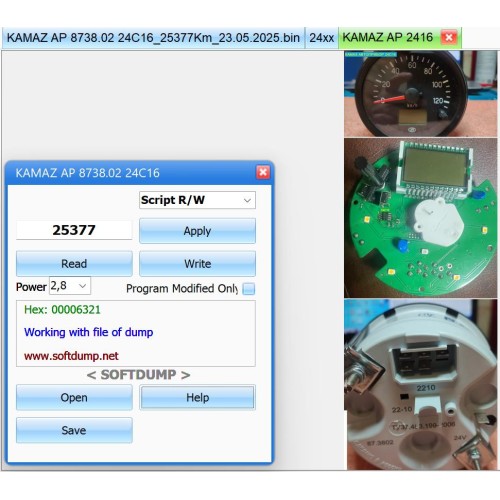Visit the www.softdump.net link
Viewport: 500px width, 500px height.
tap(71, 356)
